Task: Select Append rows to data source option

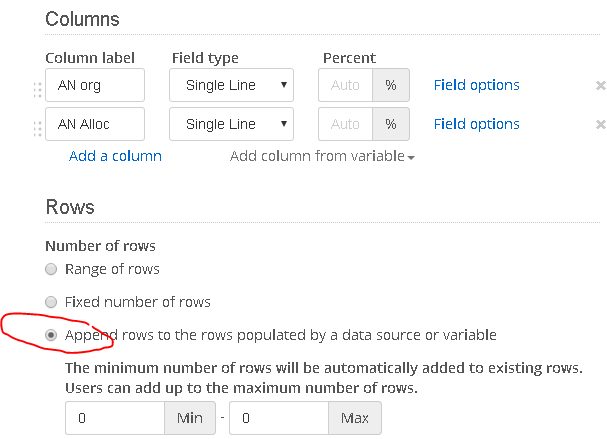Action: [x=51, y=335]
